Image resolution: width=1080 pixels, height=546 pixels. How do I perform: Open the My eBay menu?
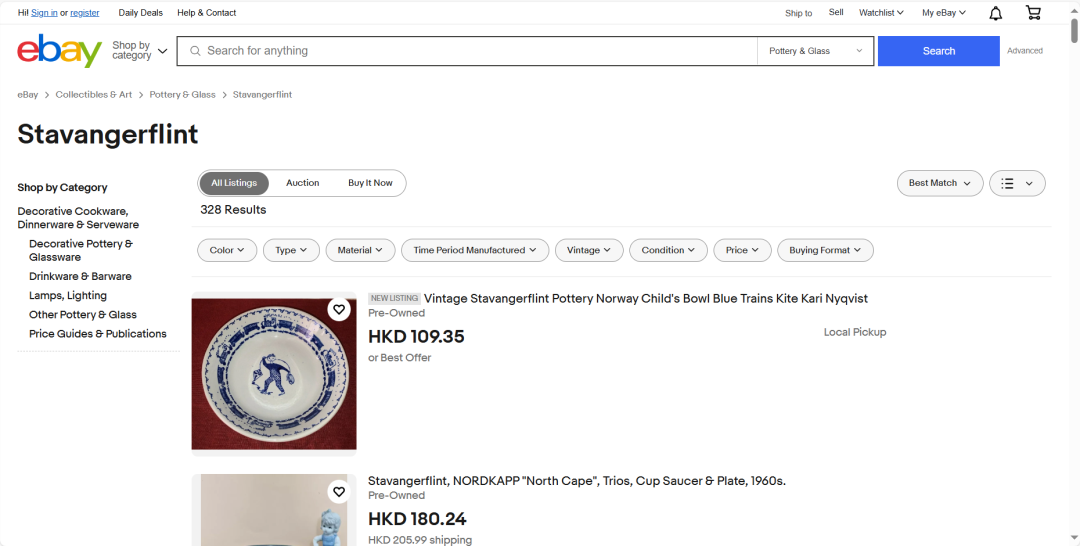pos(943,13)
